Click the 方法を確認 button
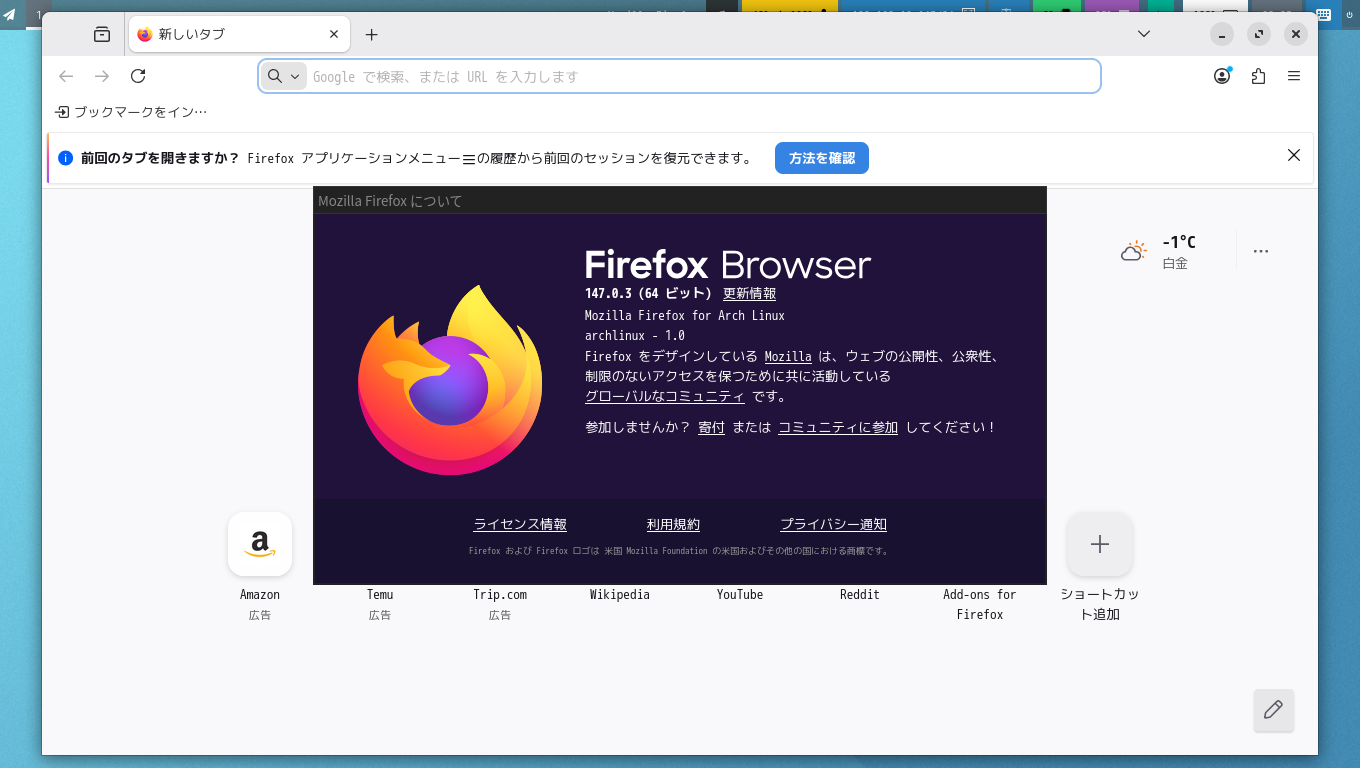Screen dimensions: 1360x768 tap(822, 158)
